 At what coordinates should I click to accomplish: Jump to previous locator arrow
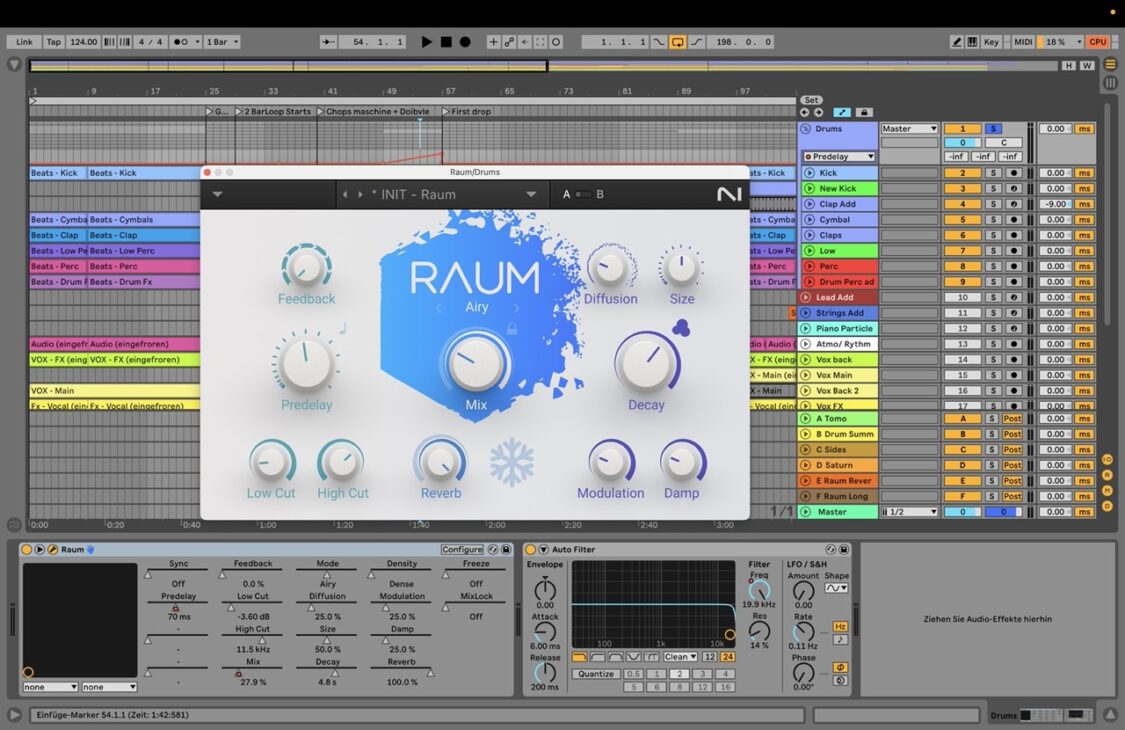coord(804,112)
